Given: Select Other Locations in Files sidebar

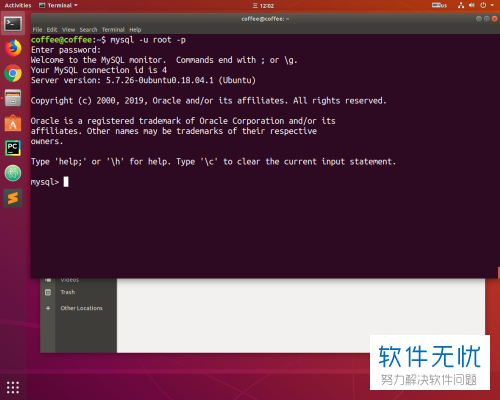Looking at the screenshot, I should point(81,308).
